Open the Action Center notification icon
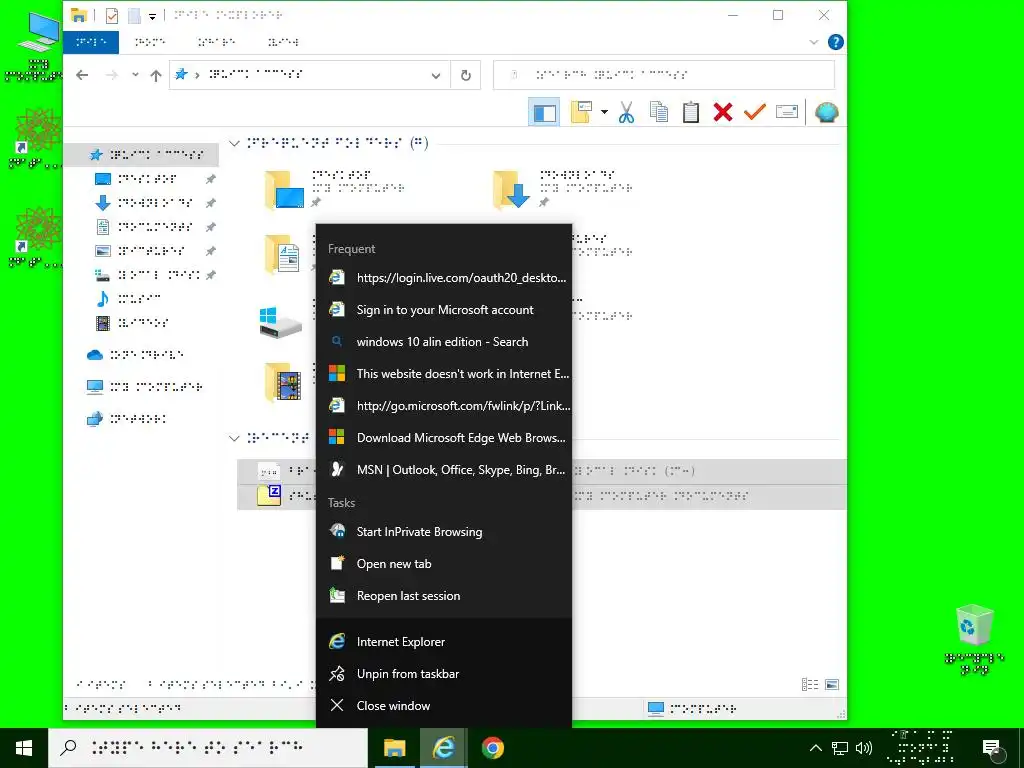1024x768 pixels. (991, 748)
